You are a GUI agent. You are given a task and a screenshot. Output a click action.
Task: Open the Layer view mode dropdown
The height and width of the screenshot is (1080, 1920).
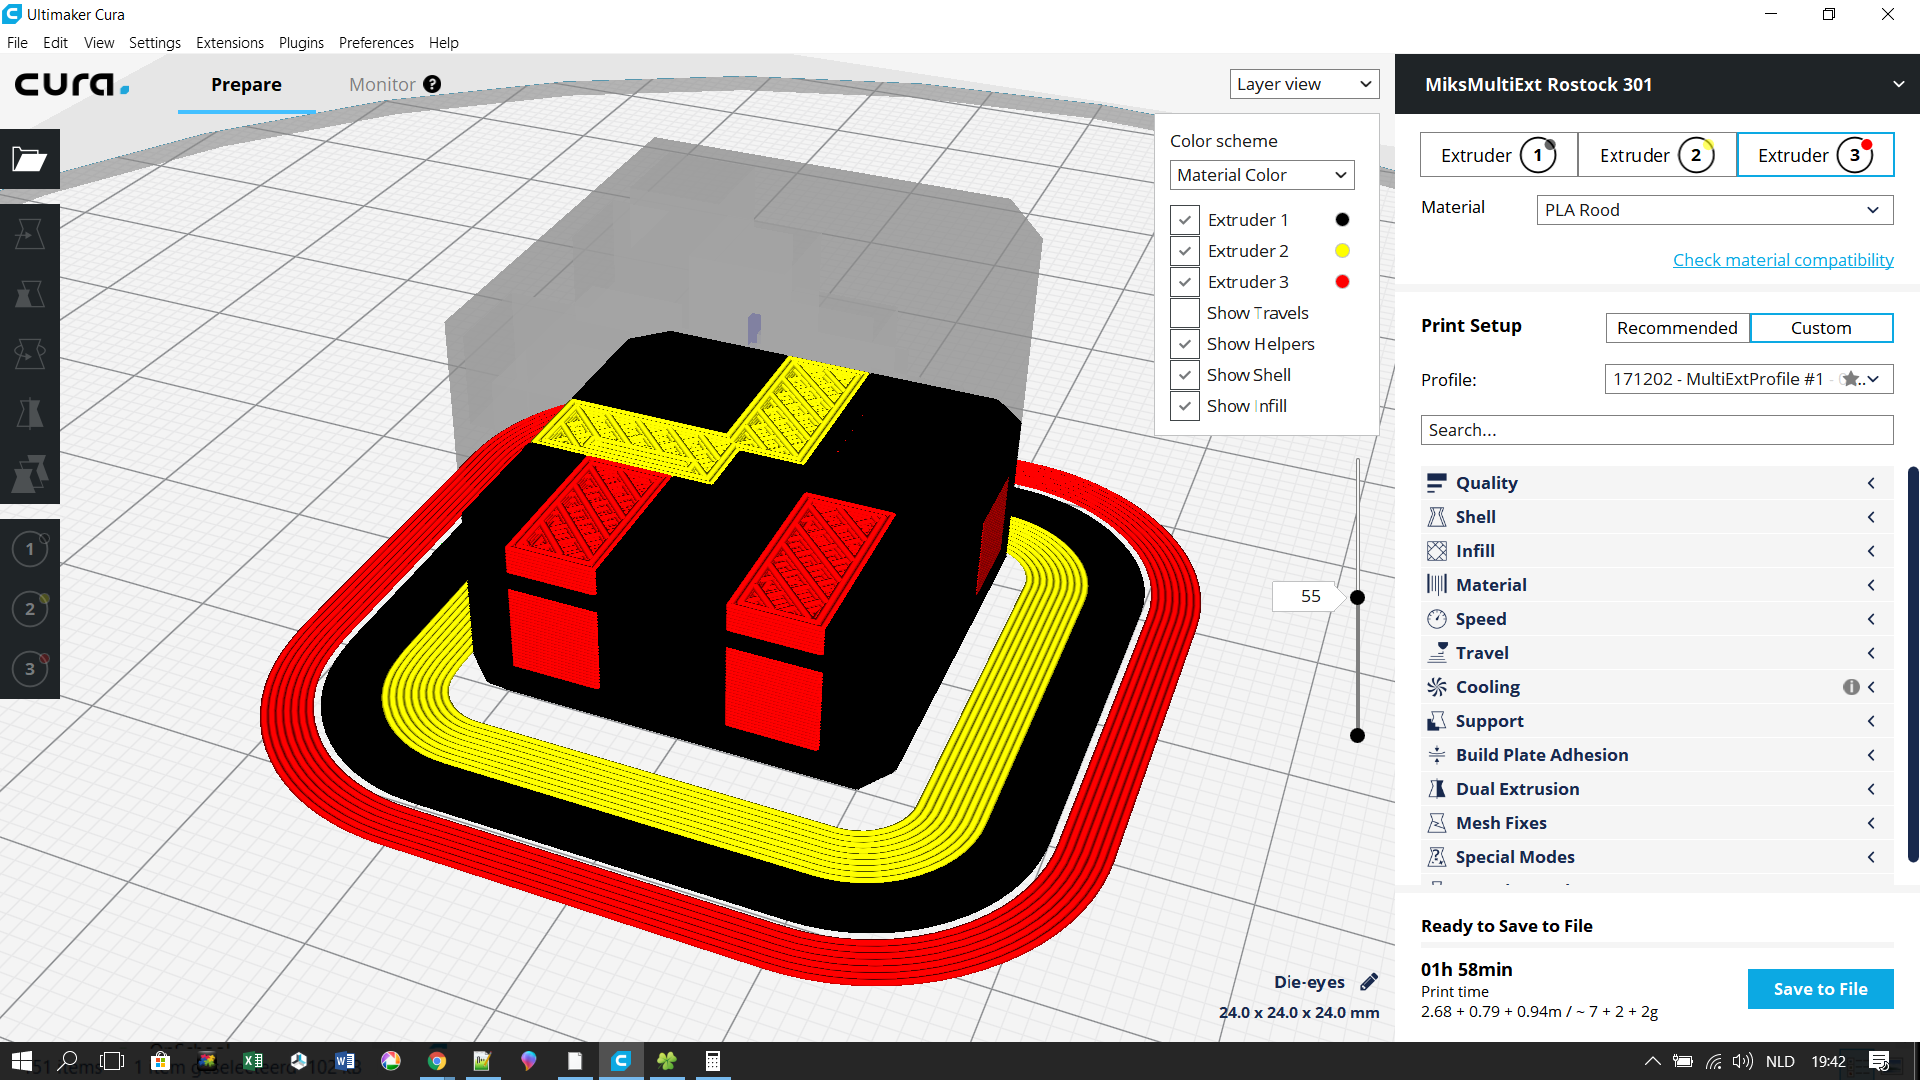click(x=1304, y=84)
